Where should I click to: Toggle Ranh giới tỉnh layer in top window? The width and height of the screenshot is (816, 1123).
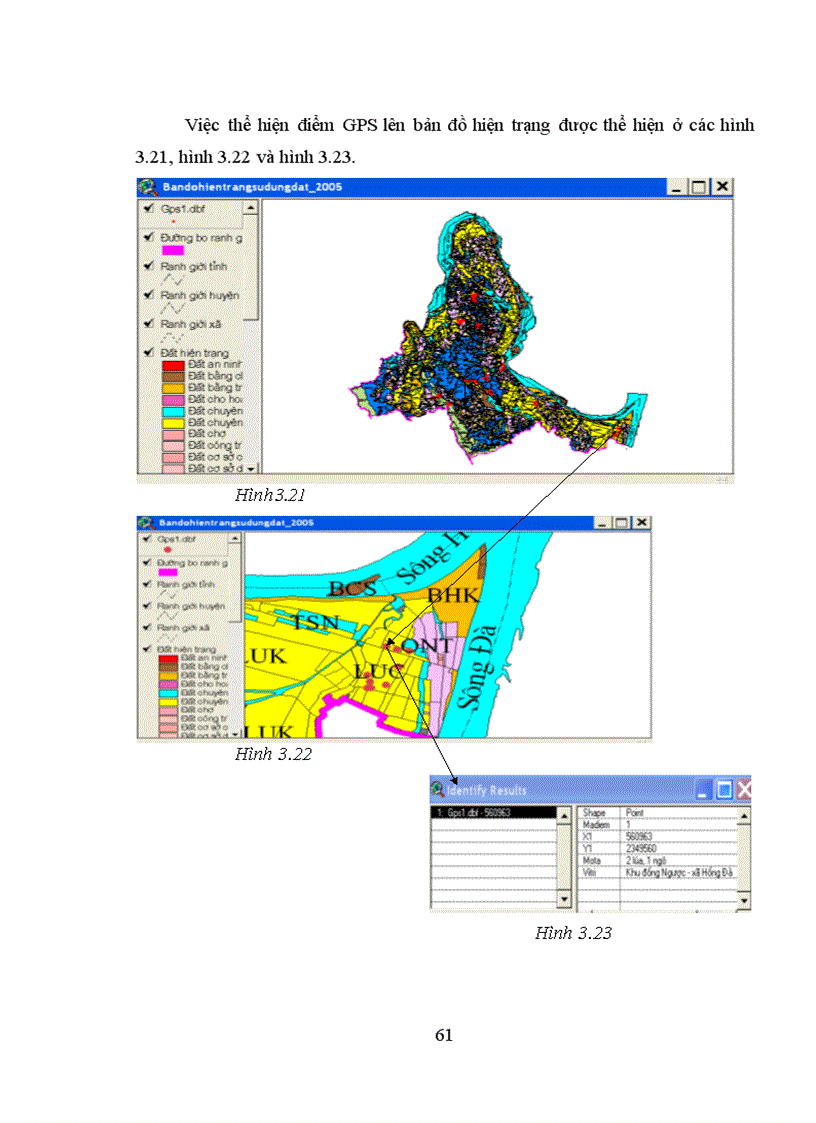148,267
